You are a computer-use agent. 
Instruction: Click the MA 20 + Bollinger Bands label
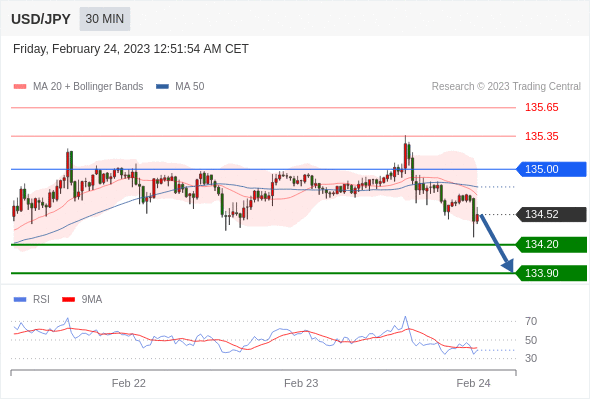click(x=88, y=87)
